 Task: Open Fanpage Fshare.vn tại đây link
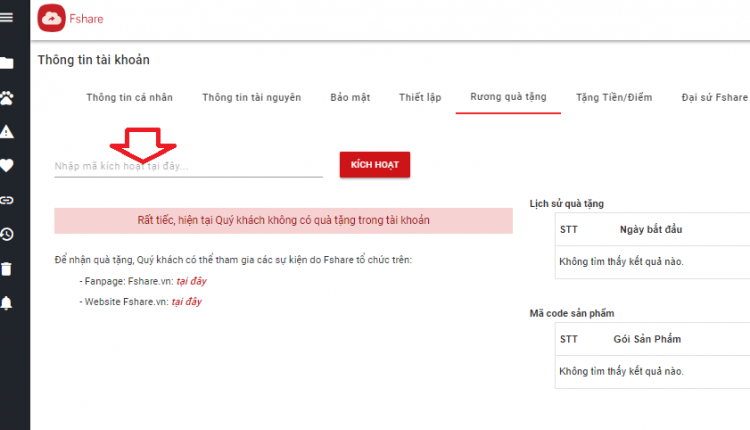coord(192,281)
